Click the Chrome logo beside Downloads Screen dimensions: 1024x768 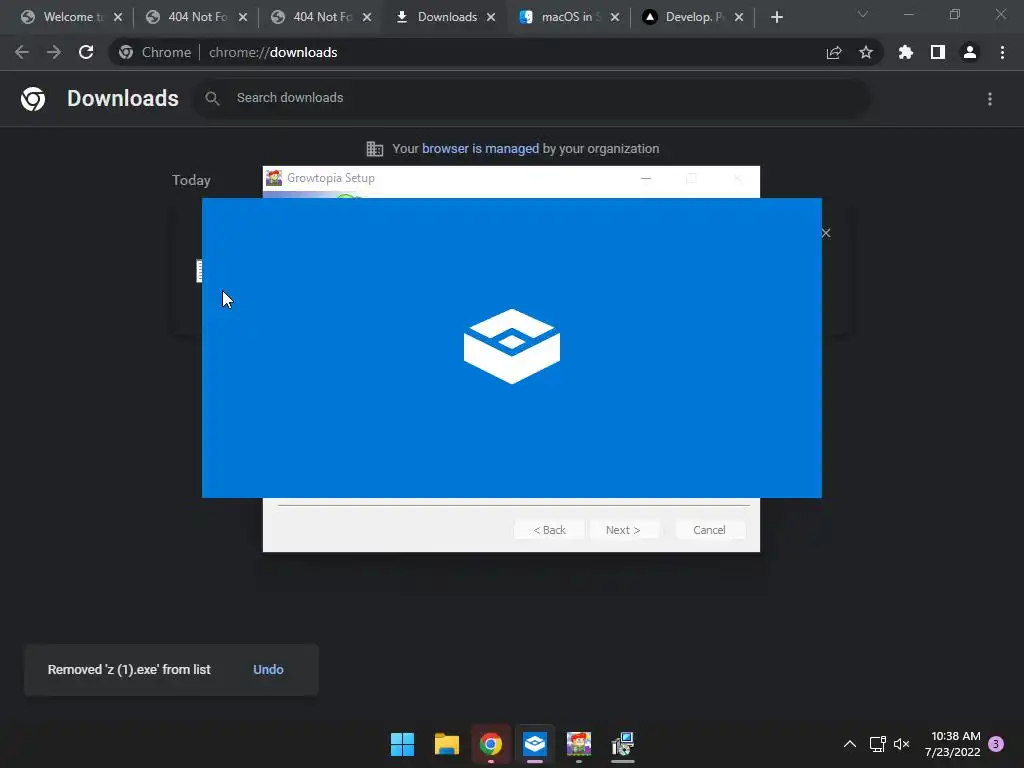click(33, 99)
